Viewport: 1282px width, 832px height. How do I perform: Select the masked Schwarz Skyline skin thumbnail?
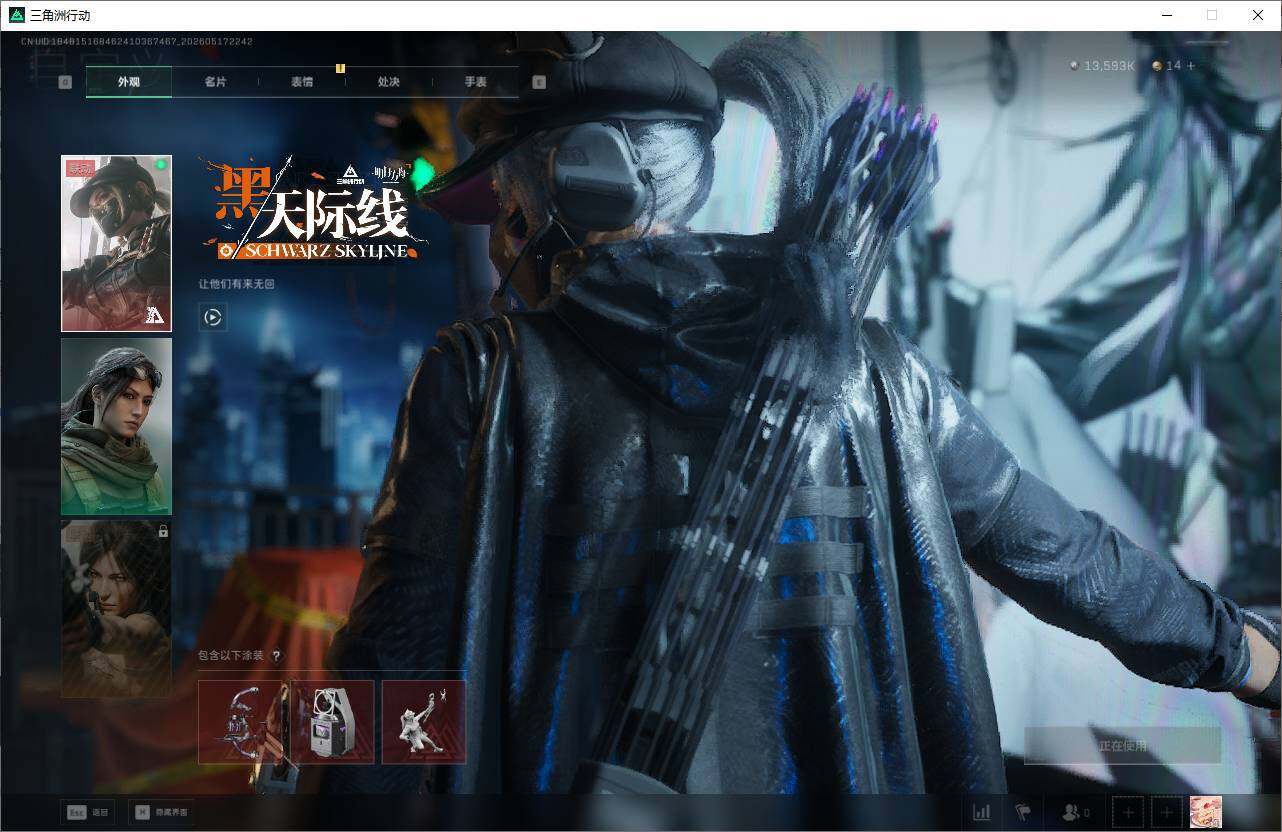coord(116,243)
